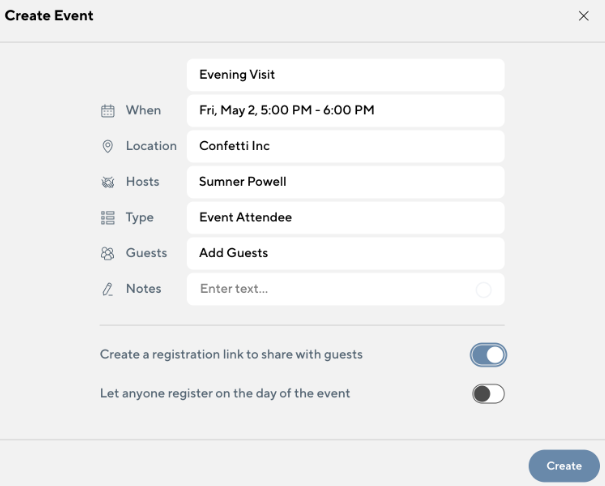Click the registration link label text
This screenshot has height=486, width=605.
[231, 354]
